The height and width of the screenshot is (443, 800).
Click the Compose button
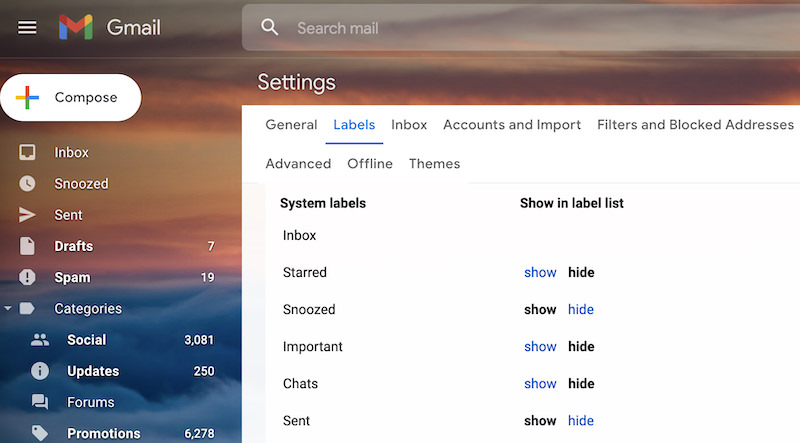[71, 97]
